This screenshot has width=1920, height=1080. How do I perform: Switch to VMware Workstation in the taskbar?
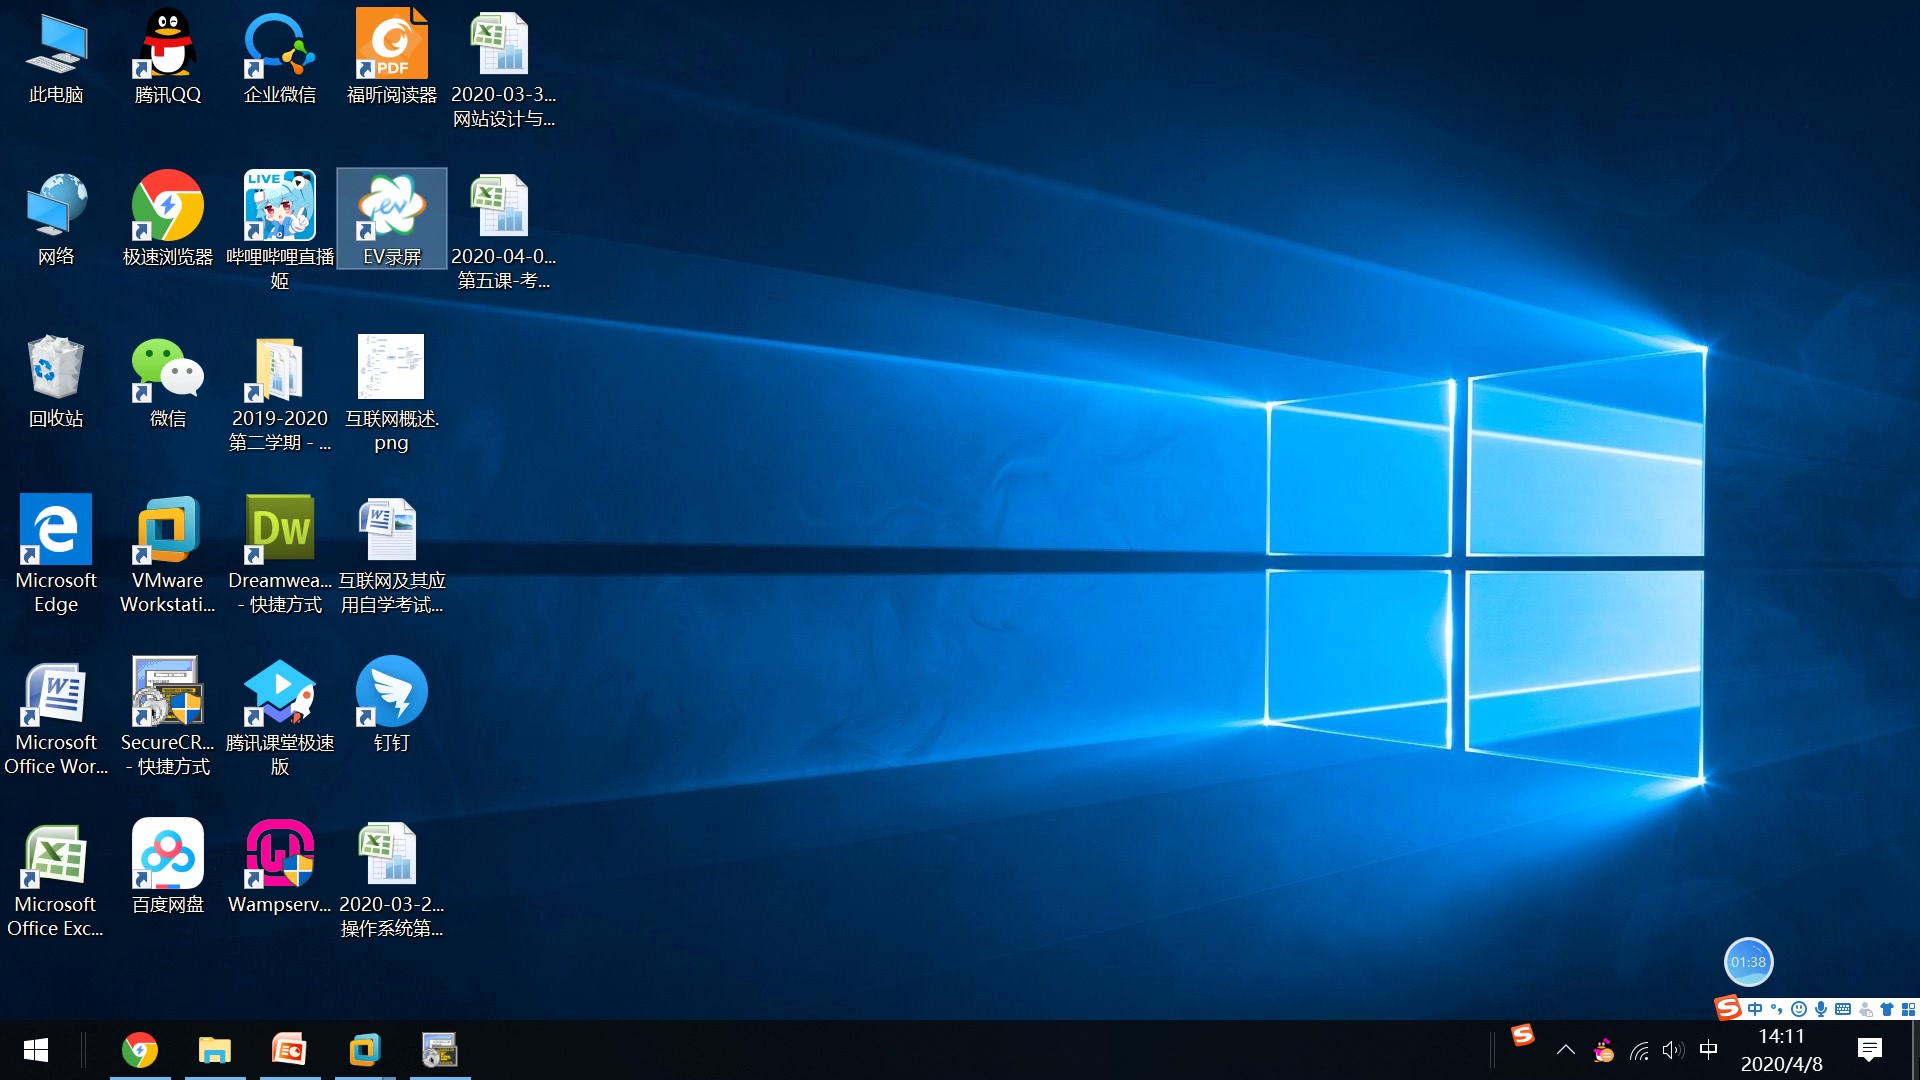point(365,1050)
